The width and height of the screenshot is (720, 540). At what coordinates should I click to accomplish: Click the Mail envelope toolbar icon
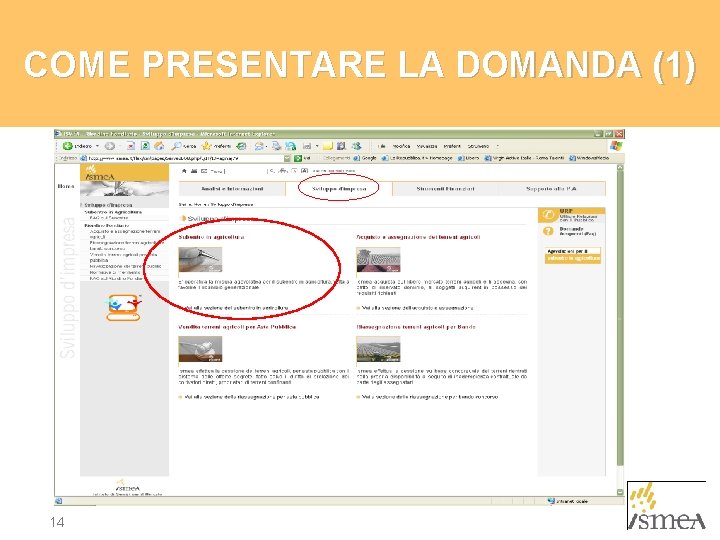259,146
